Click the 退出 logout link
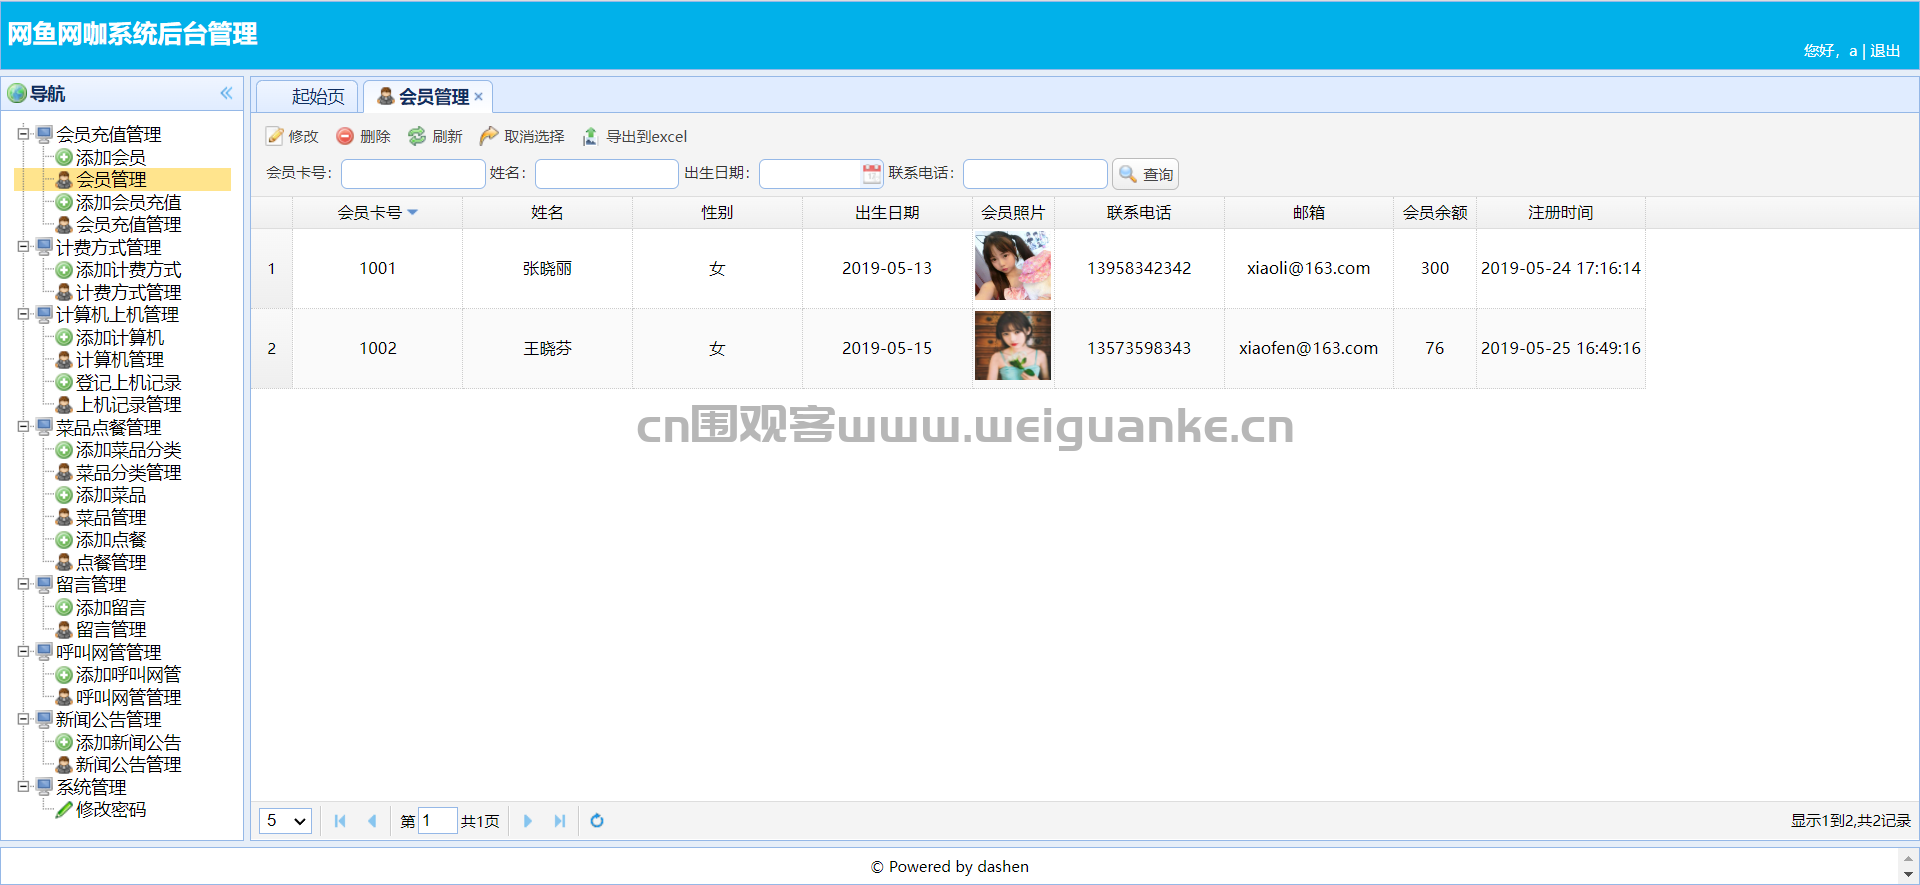1920x885 pixels. (1885, 51)
